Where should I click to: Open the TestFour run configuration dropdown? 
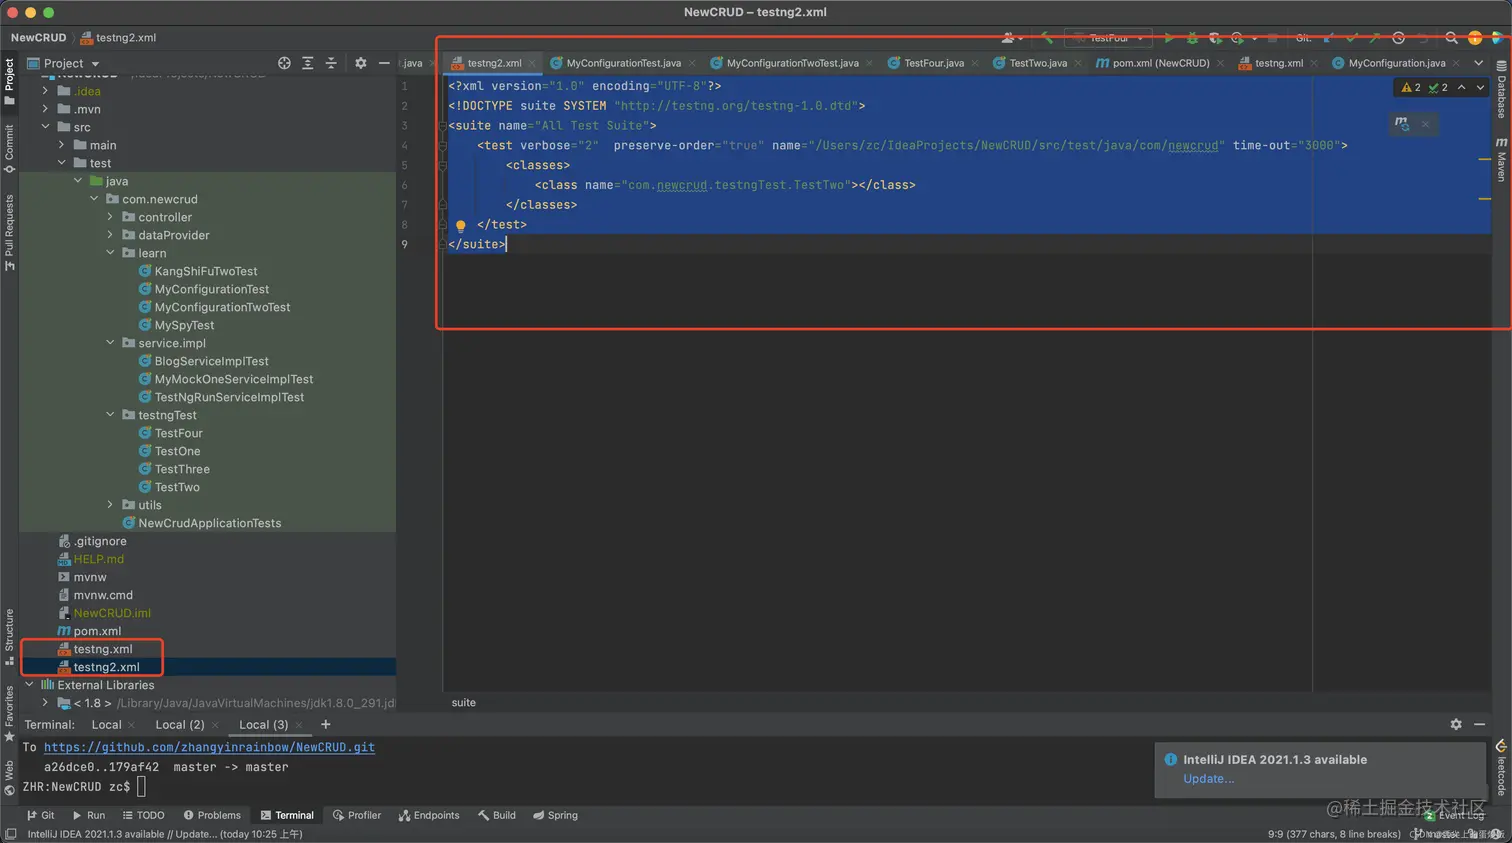click(x=1108, y=38)
